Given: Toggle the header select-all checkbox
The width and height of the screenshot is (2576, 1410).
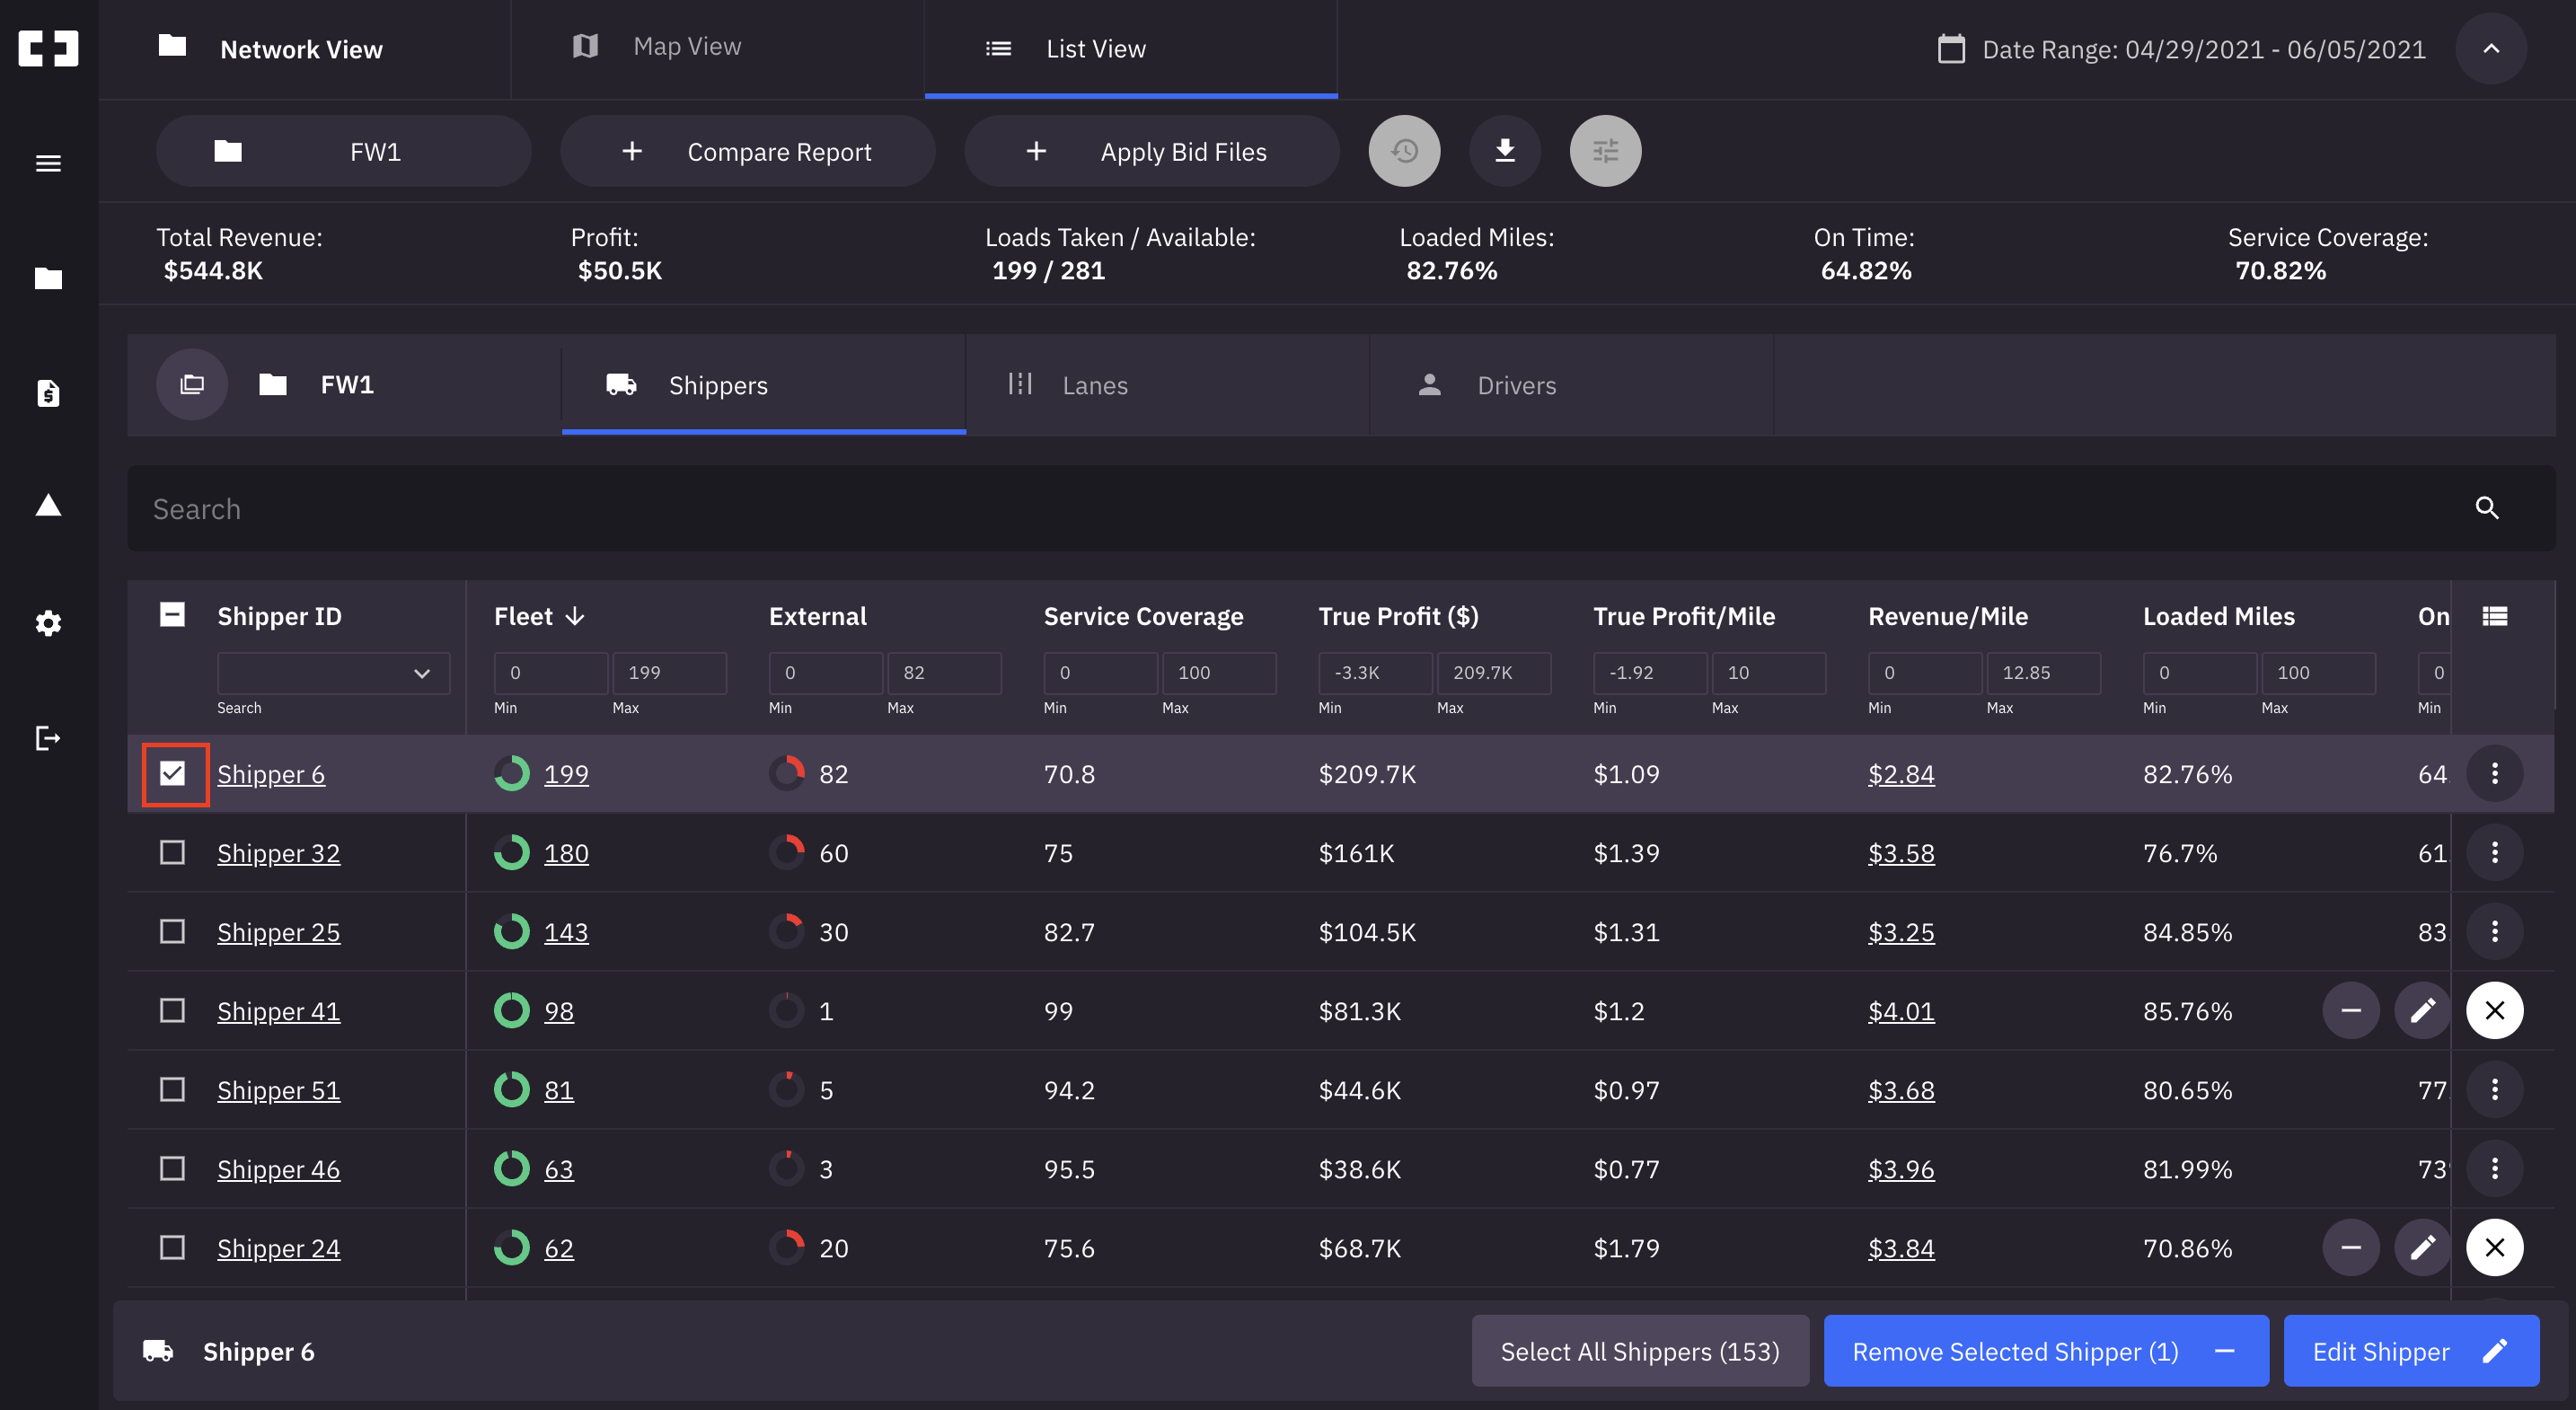Looking at the screenshot, I should 173,615.
